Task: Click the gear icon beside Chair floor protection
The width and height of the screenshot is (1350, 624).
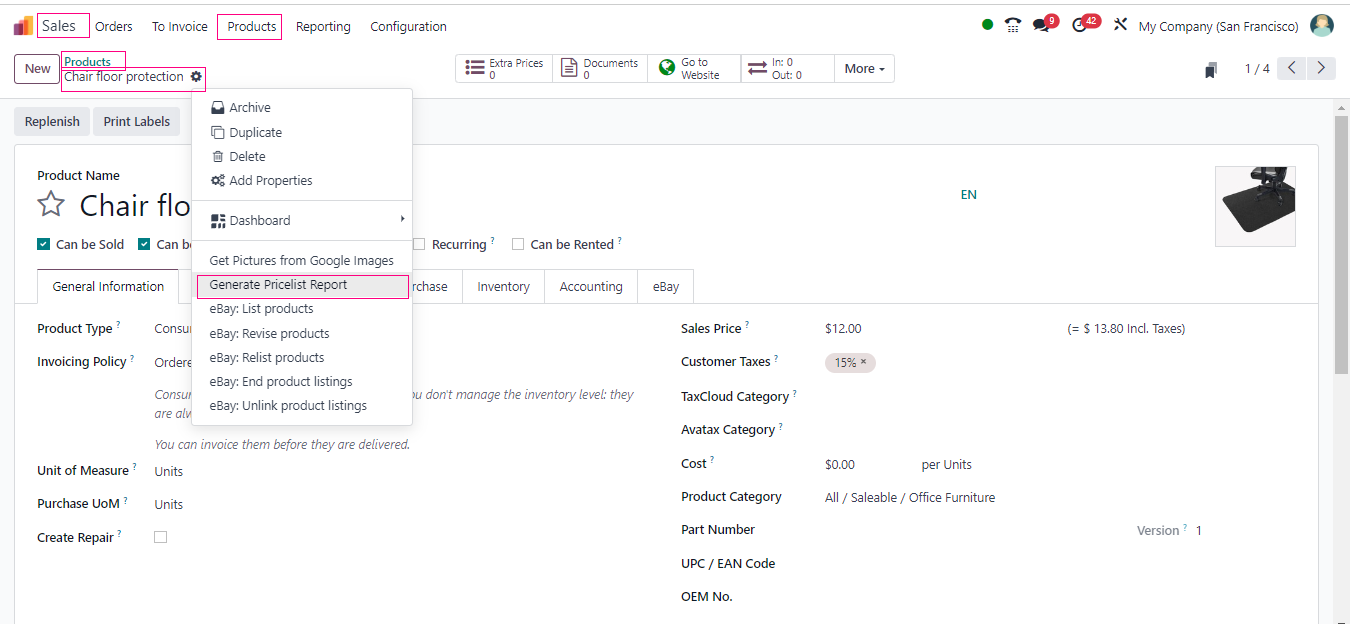Action: tap(196, 77)
